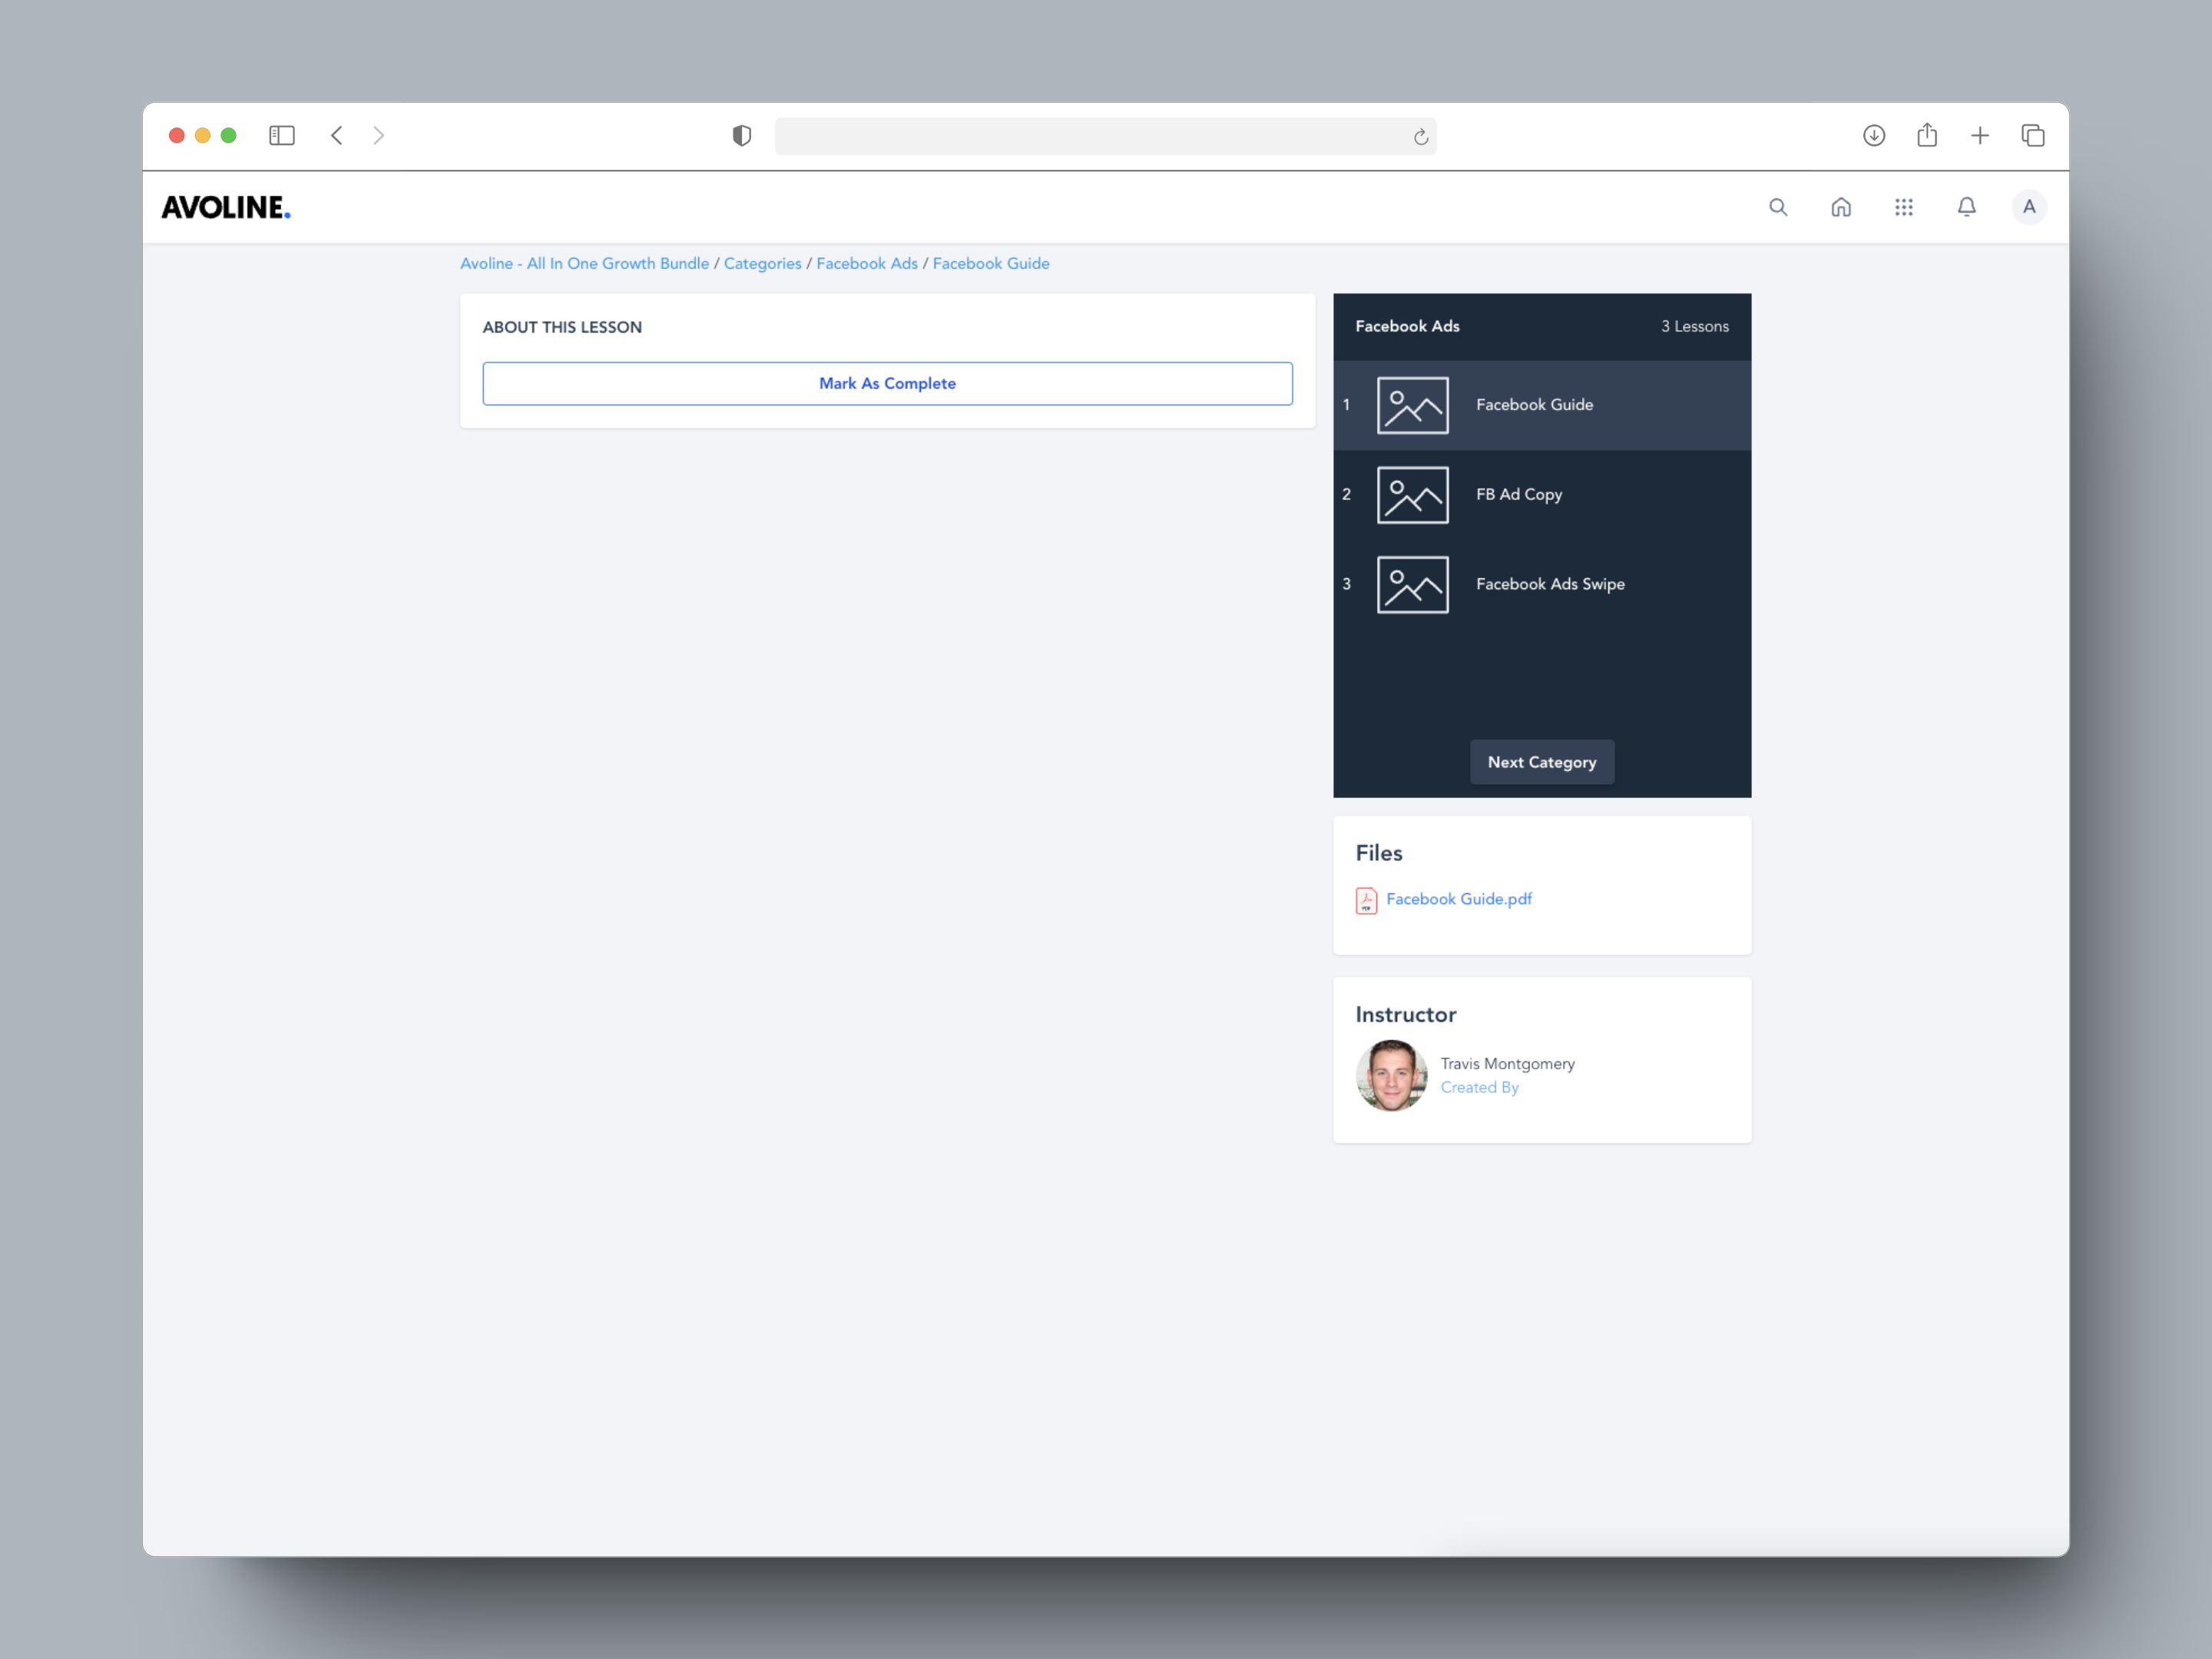The width and height of the screenshot is (2212, 1659).
Task: Click the notification bell icon
Action: pos(1965,206)
